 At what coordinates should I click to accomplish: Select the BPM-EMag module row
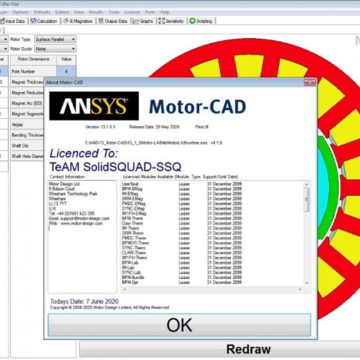pos(182,189)
